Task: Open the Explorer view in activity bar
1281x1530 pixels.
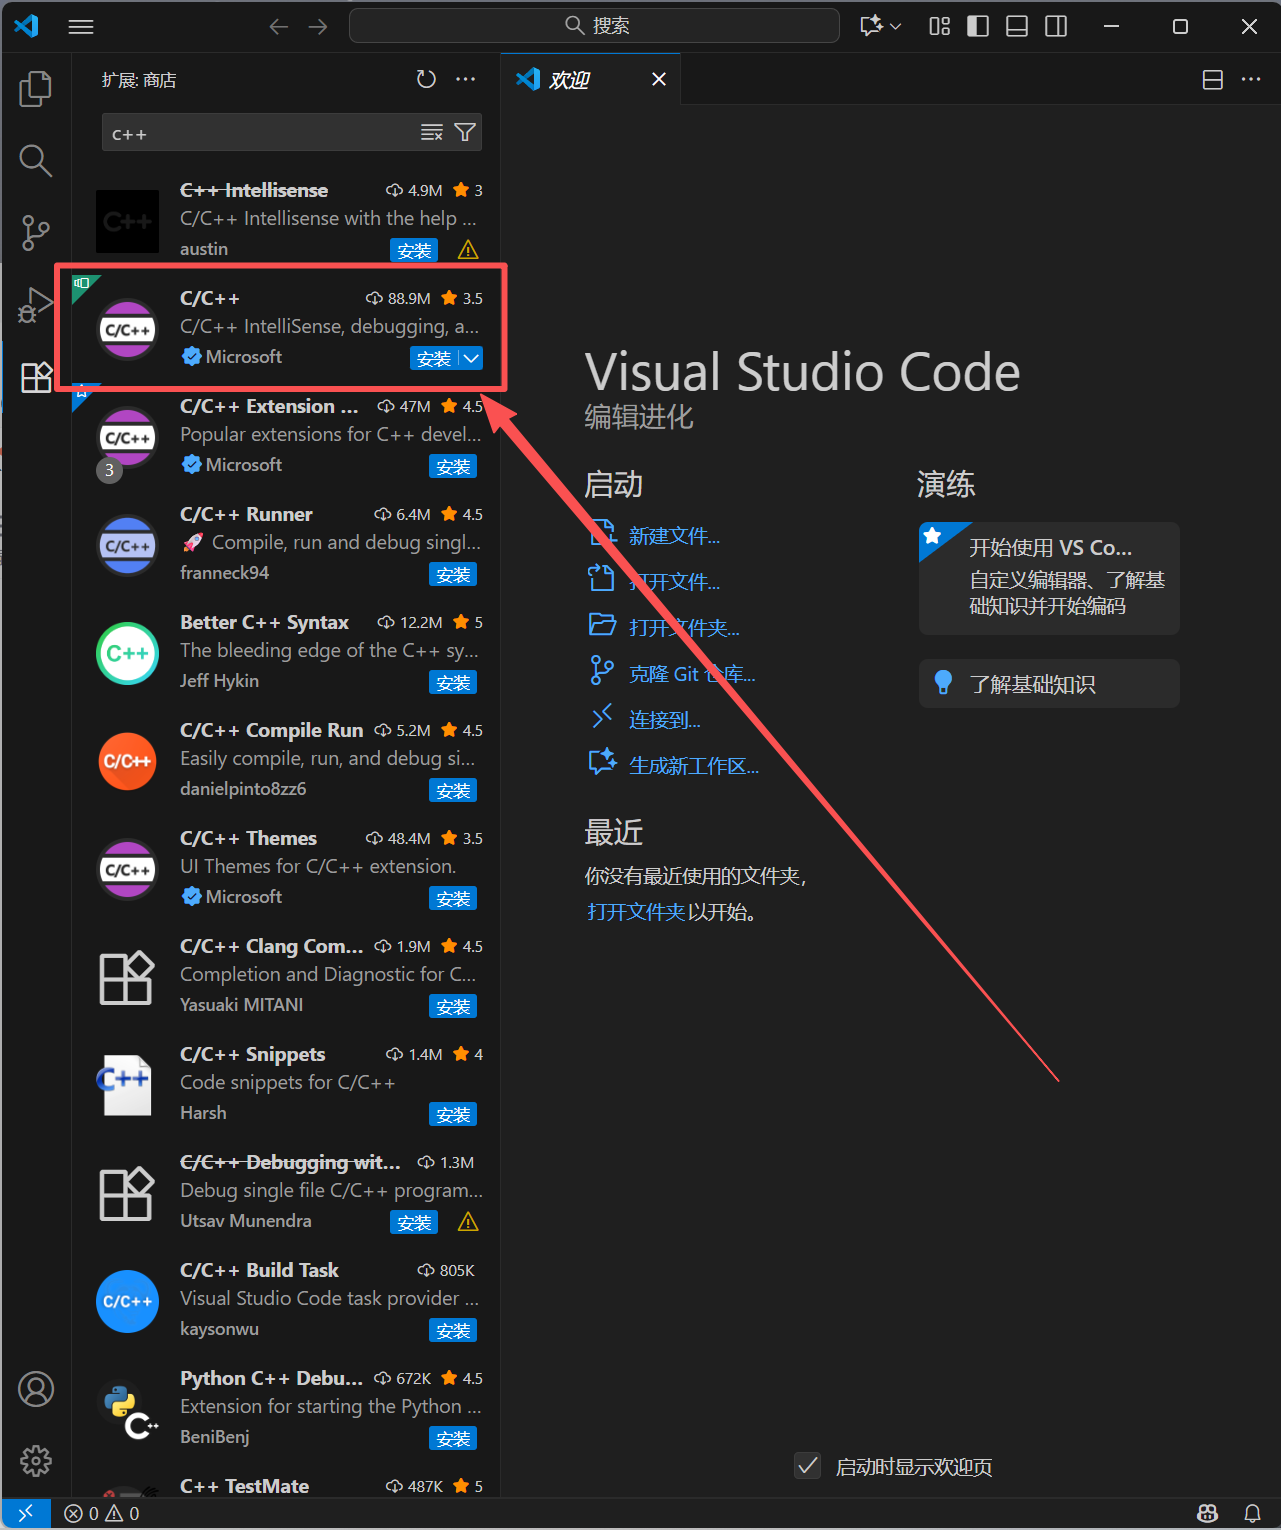Action: click(36, 89)
